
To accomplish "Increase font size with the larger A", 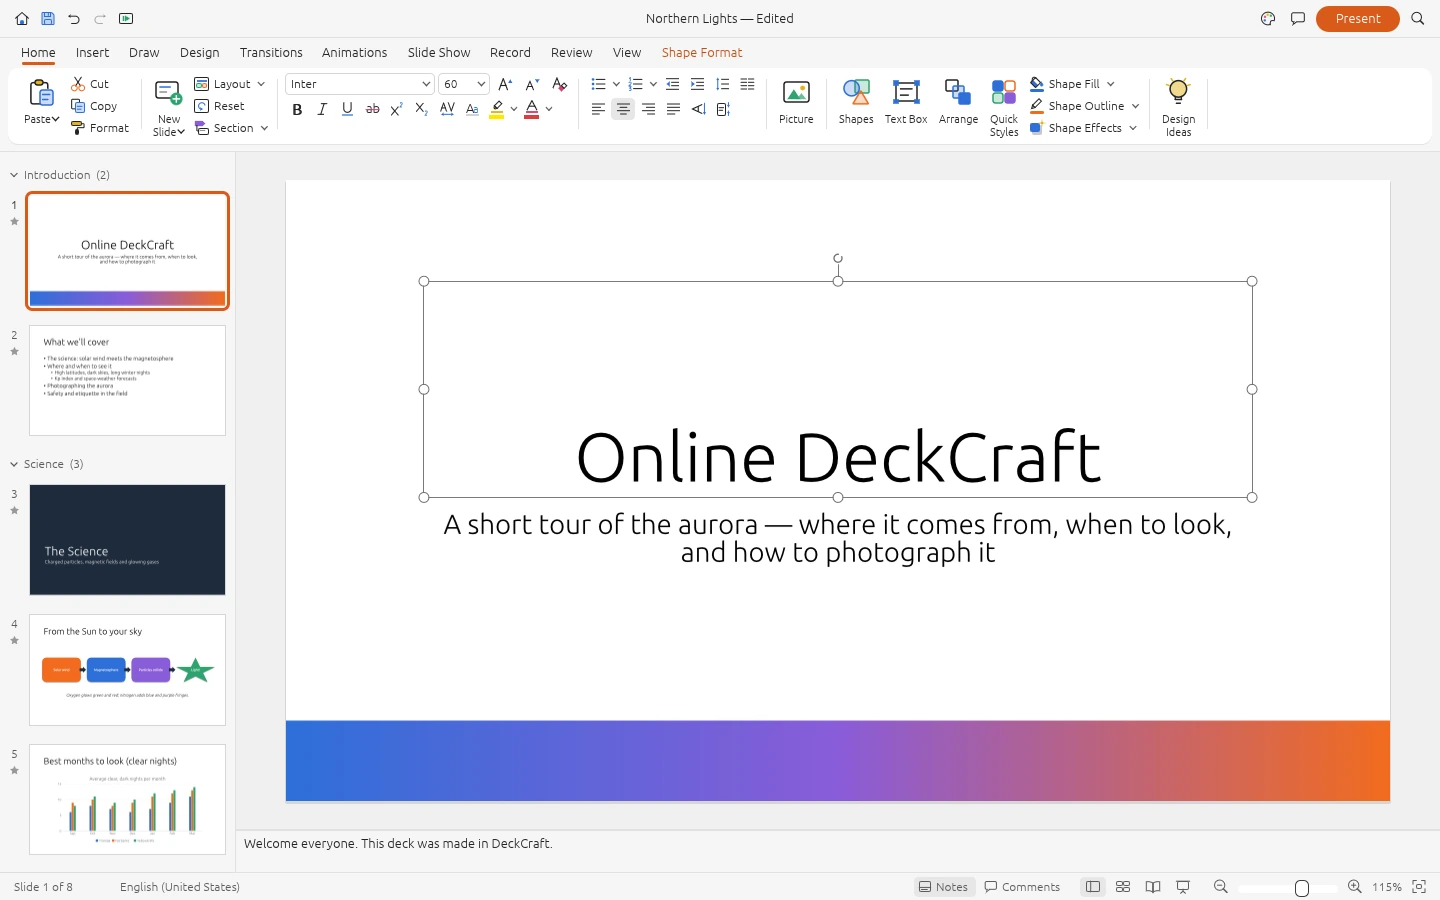I will 505,84.
